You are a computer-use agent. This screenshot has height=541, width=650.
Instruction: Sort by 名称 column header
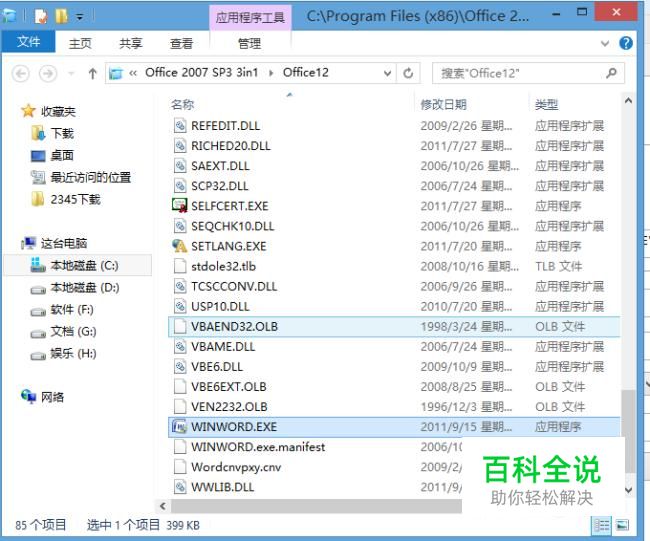coord(182,104)
